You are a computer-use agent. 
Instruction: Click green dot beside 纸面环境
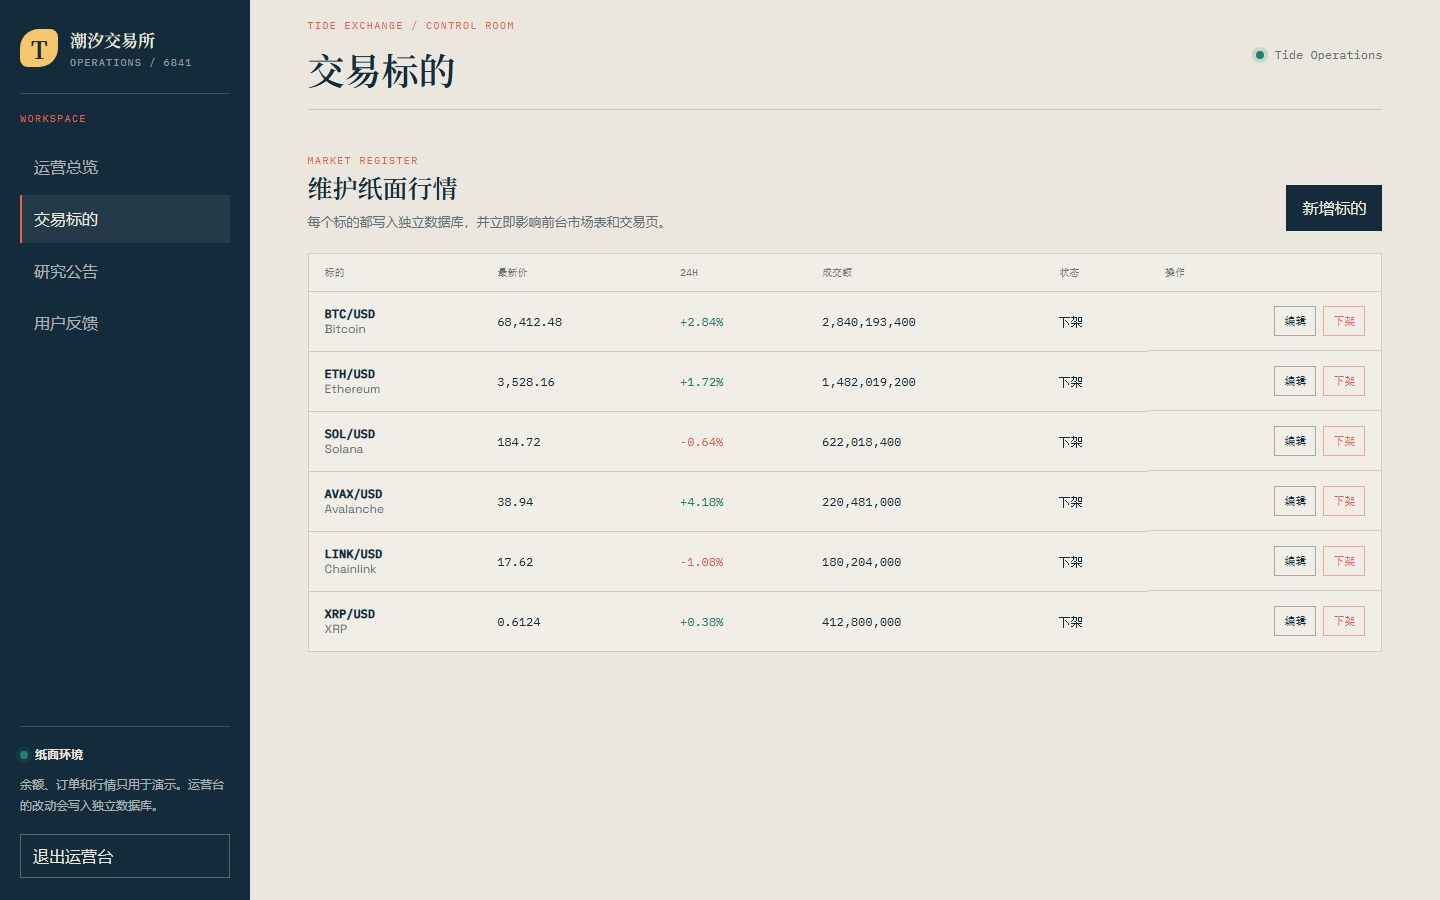pyautogui.click(x=24, y=755)
